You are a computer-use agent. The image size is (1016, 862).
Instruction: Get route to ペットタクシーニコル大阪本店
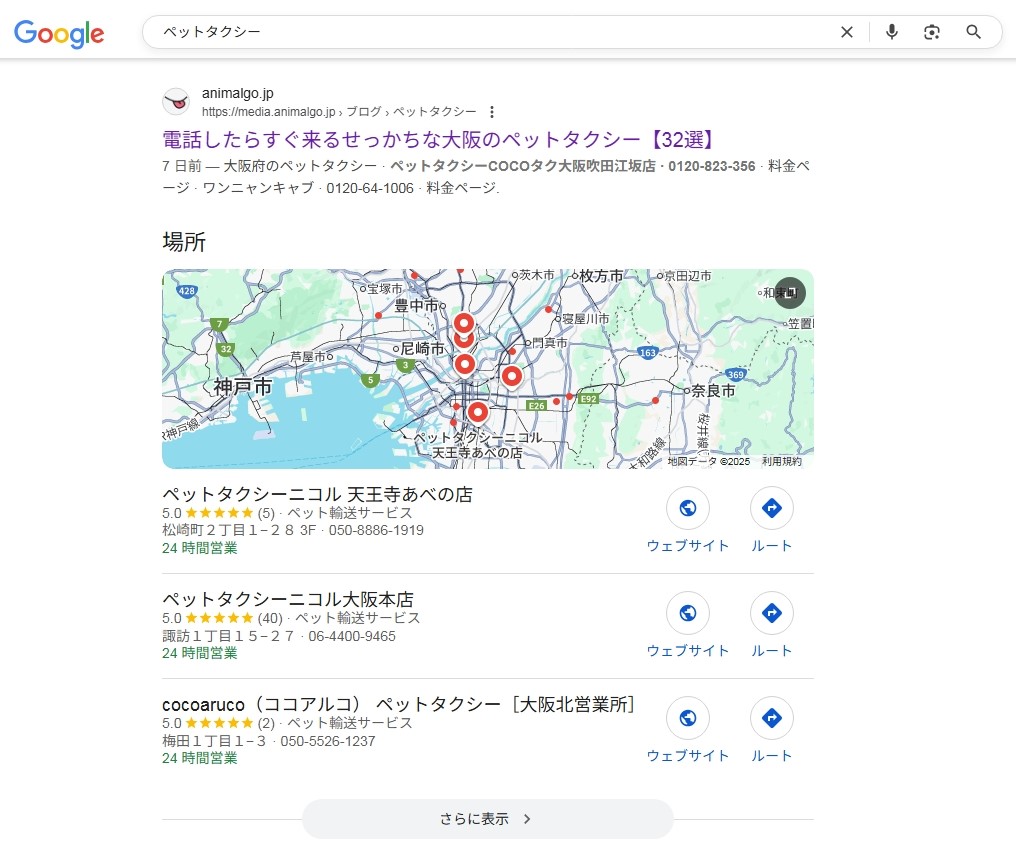pyautogui.click(x=772, y=614)
